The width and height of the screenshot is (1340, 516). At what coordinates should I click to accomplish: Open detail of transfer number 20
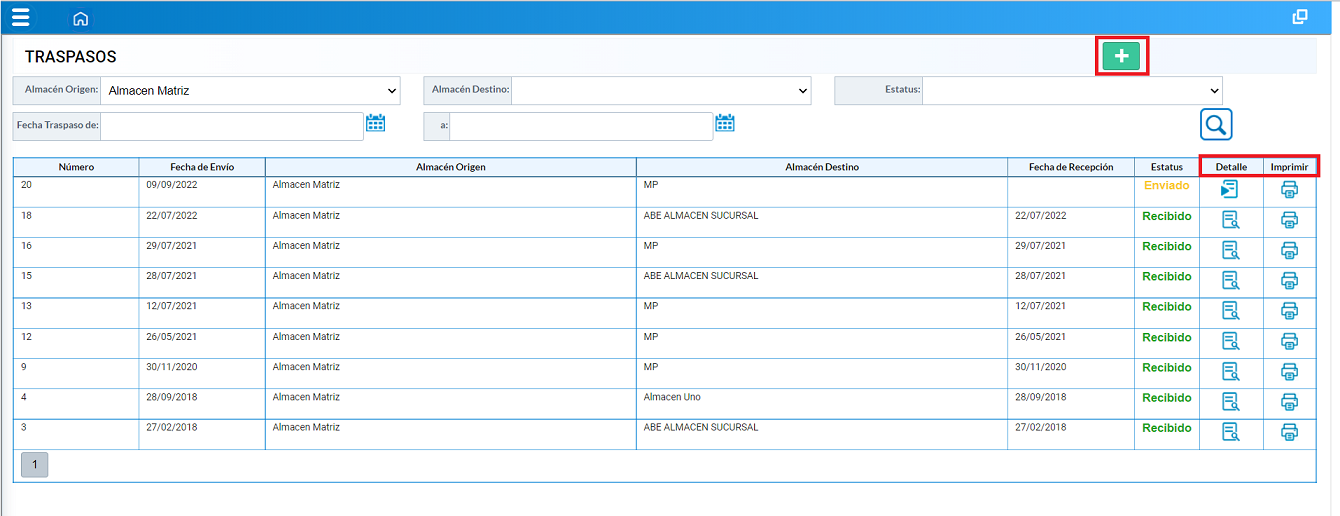click(1230, 189)
